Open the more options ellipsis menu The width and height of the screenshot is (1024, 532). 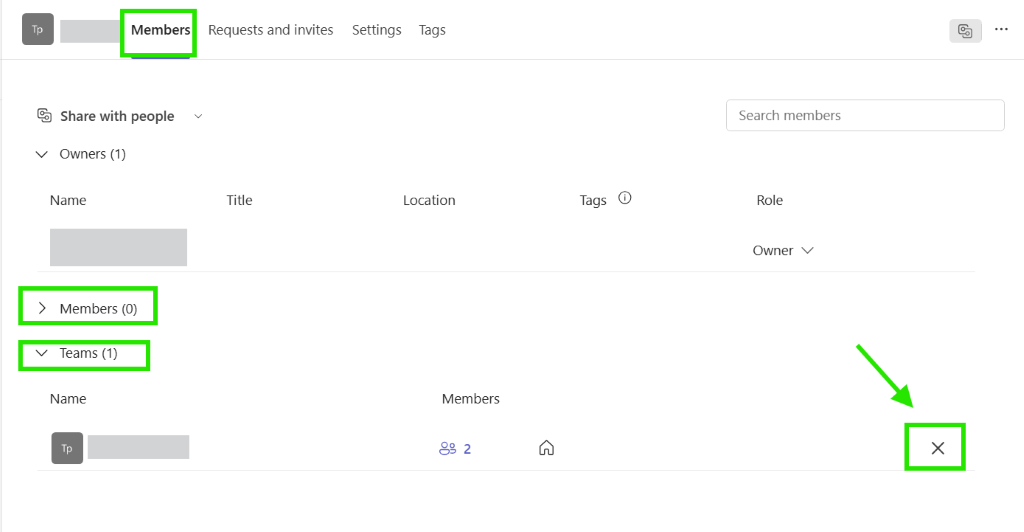point(1001,31)
